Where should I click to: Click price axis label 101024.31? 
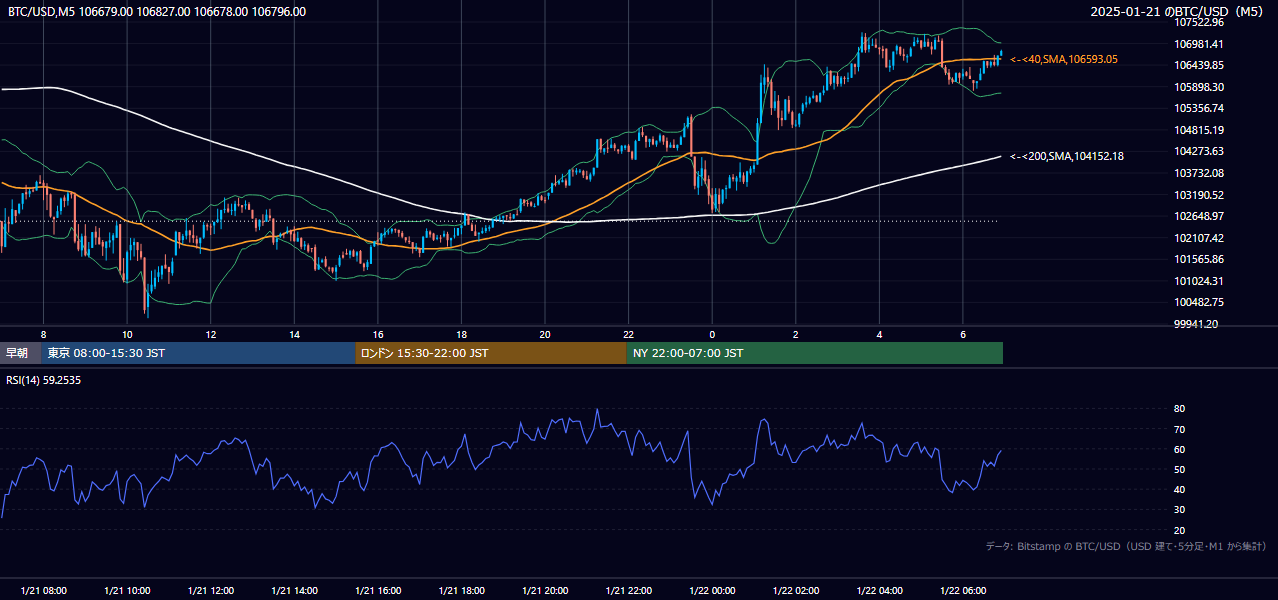coord(1199,281)
